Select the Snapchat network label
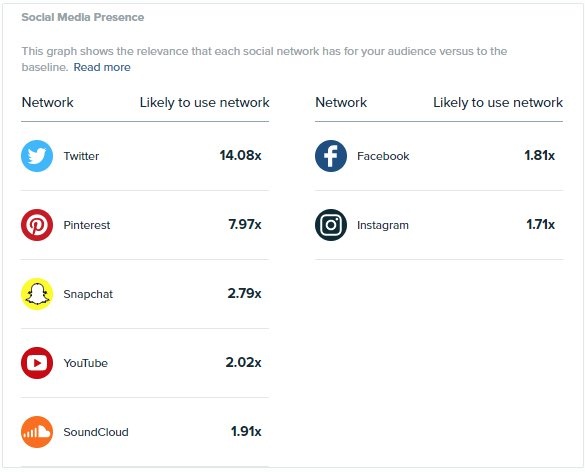 88,294
